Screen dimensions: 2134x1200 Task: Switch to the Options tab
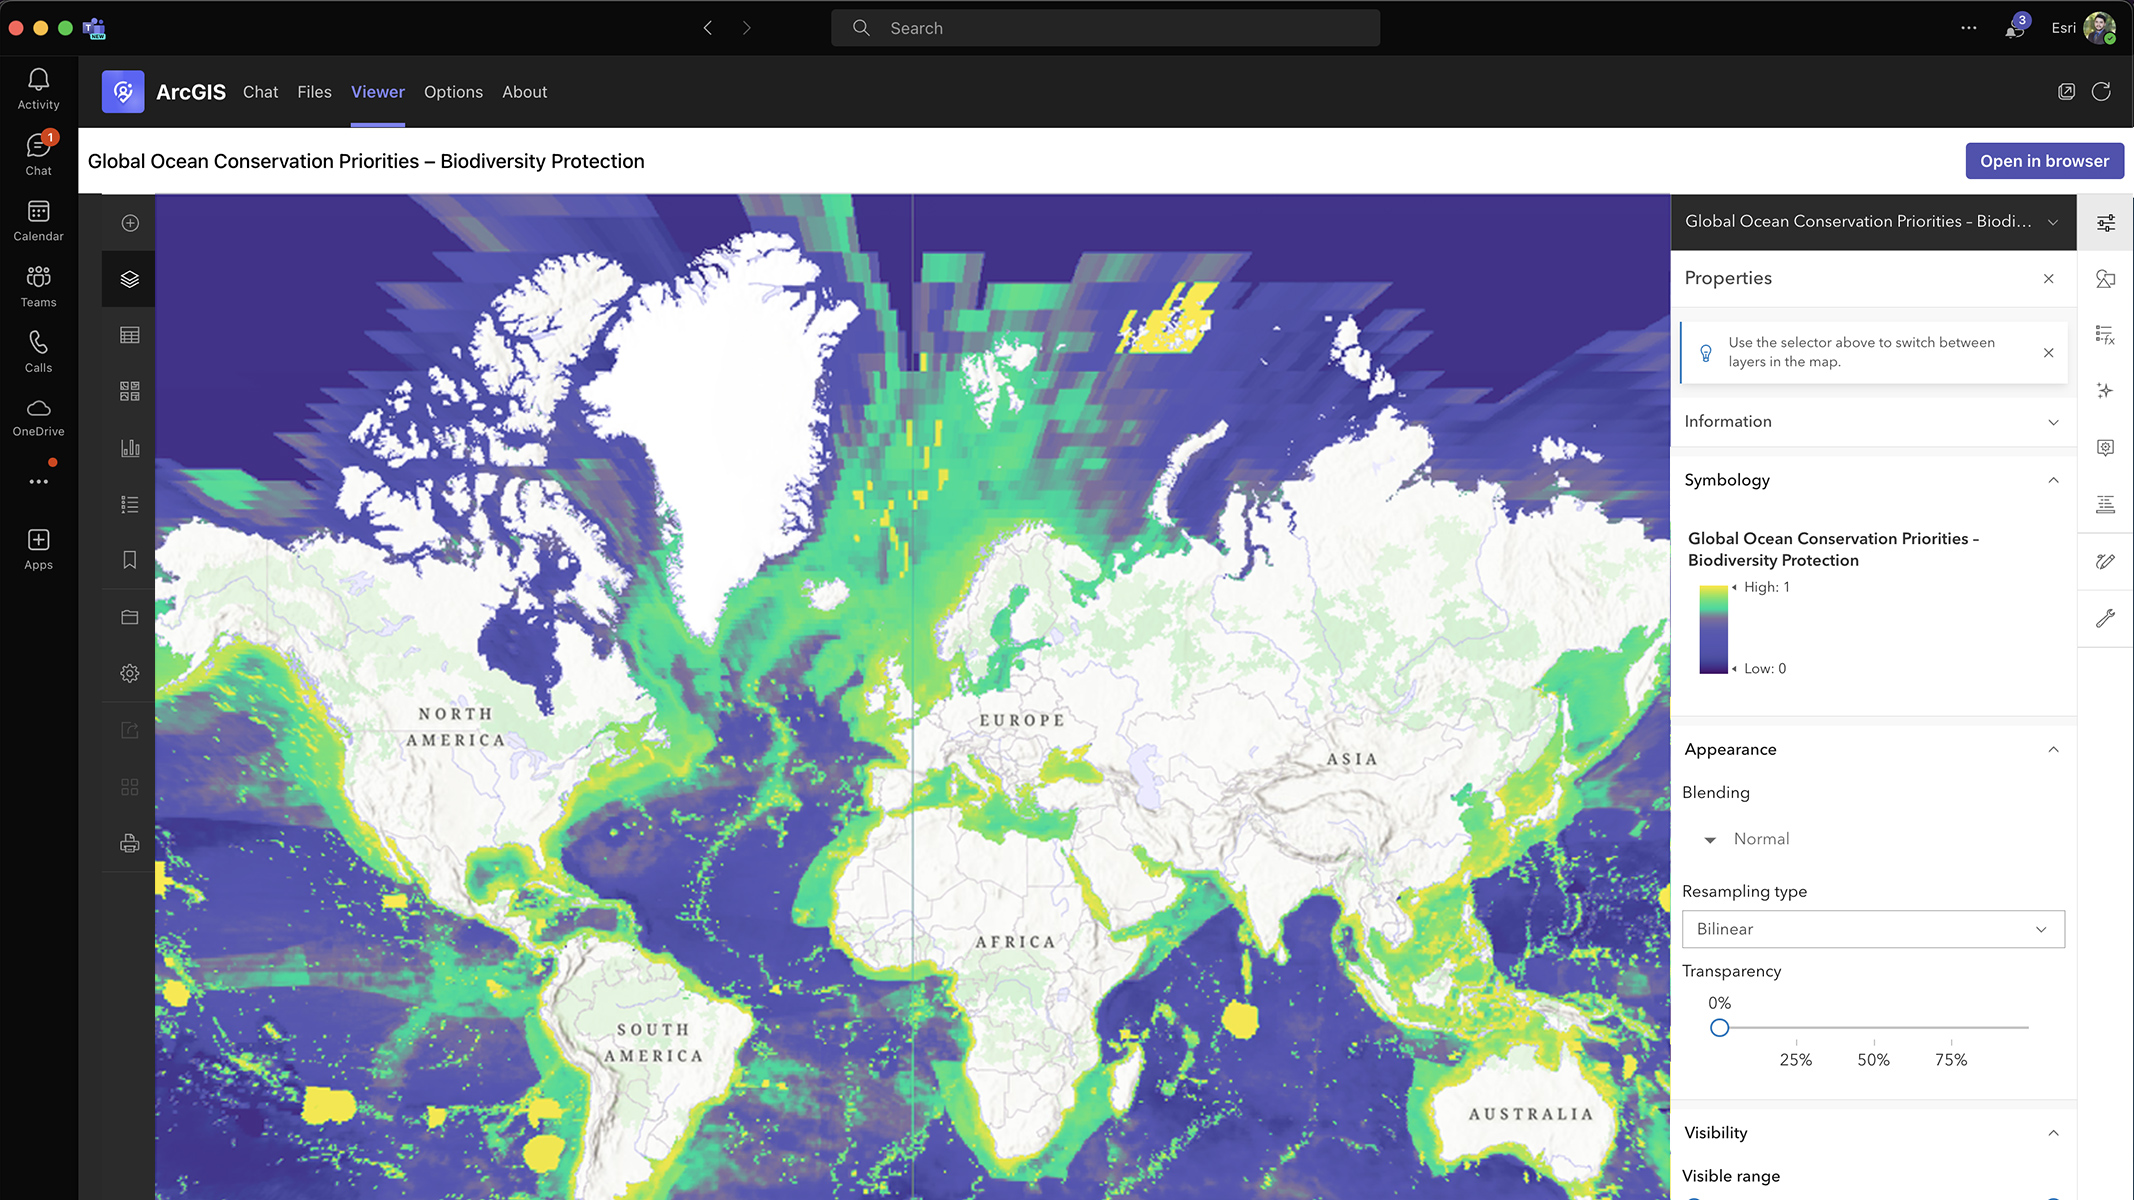(453, 92)
